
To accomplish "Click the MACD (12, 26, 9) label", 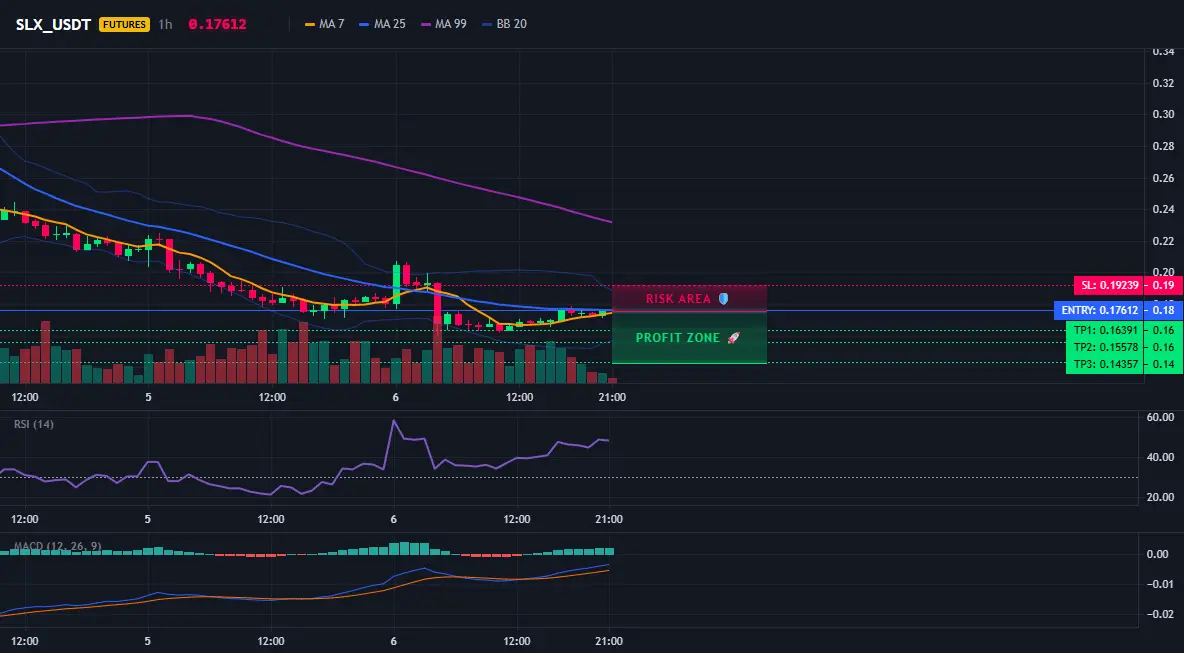I will click(x=57, y=546).
